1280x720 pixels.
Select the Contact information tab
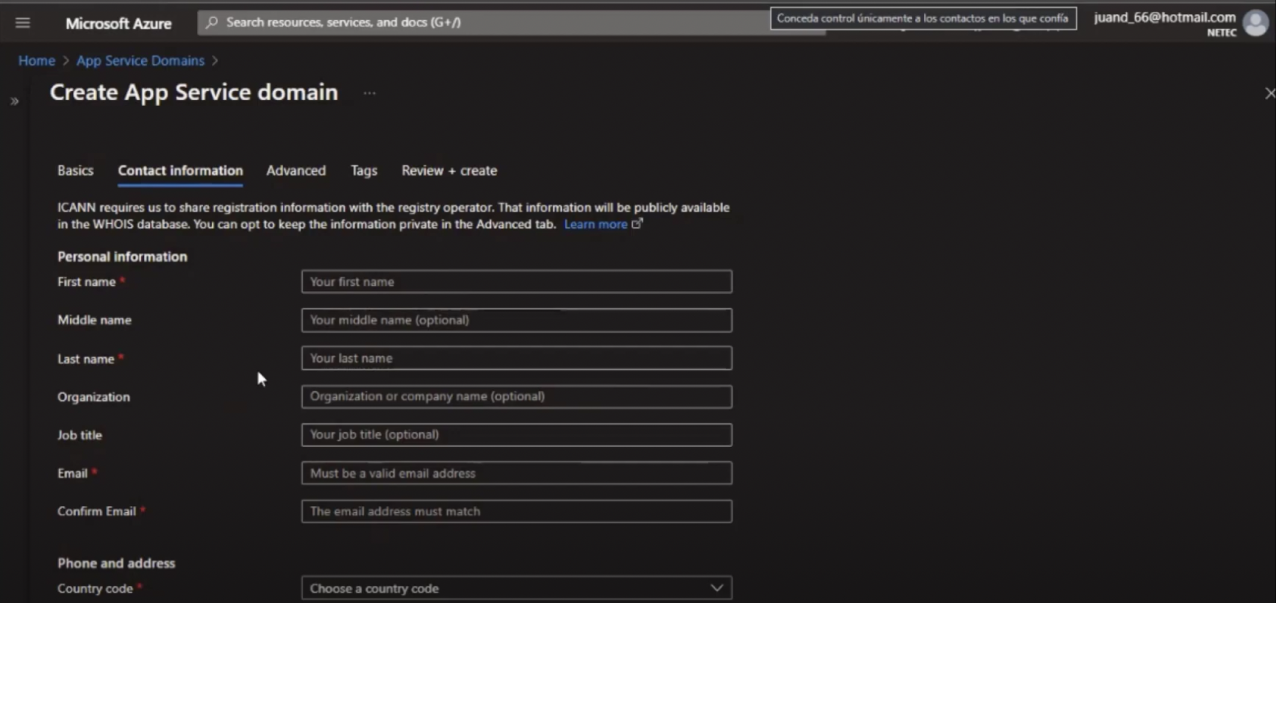coord(180,170)
